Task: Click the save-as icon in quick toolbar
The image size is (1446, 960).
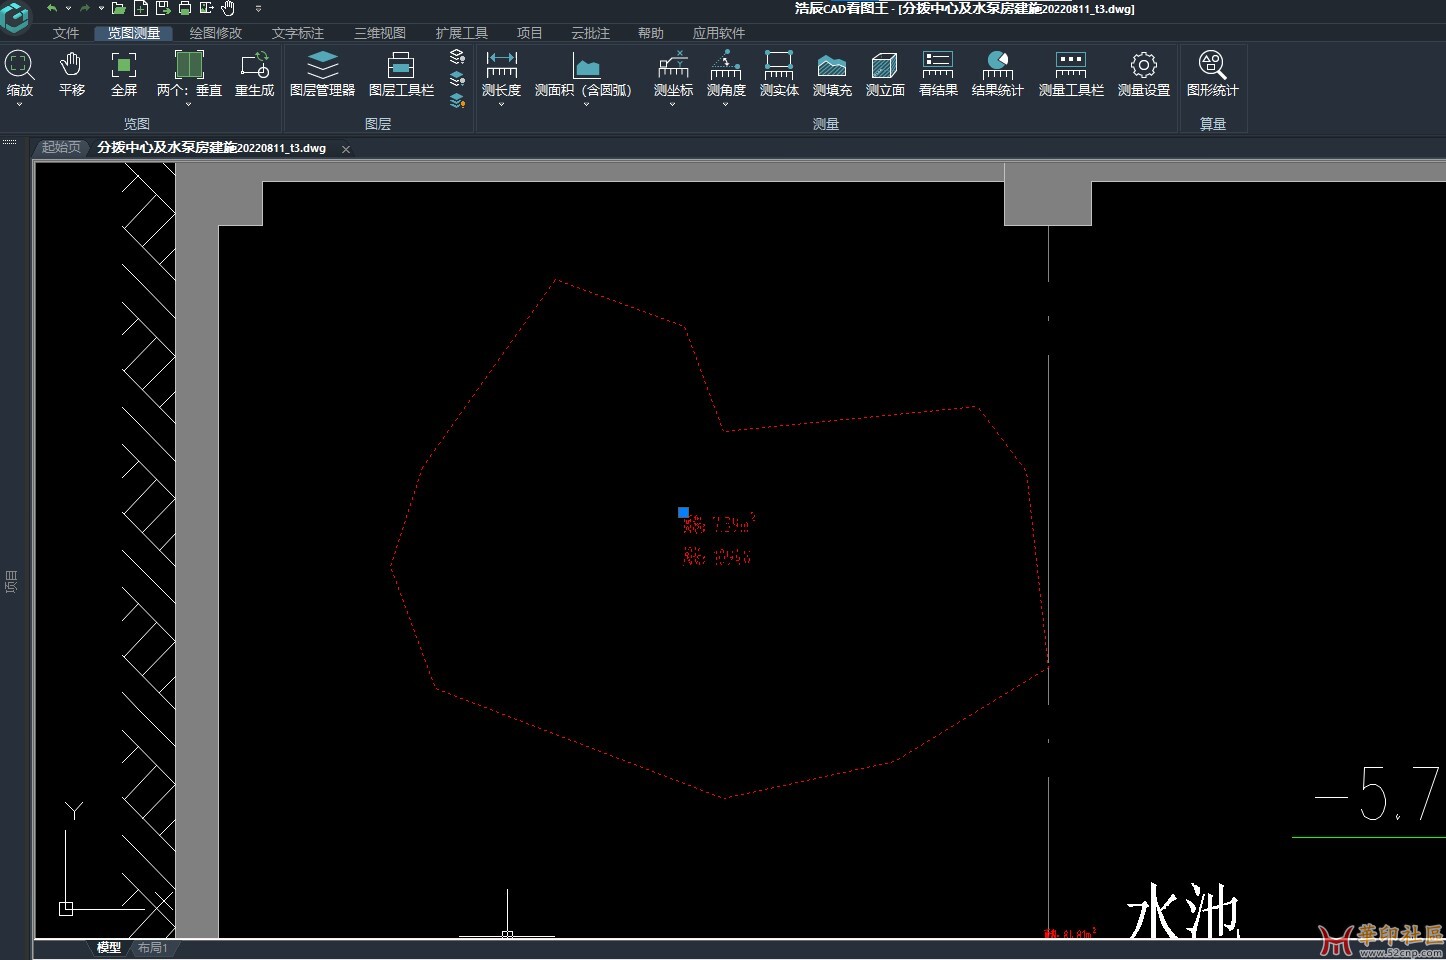Action: pos(162,8)
